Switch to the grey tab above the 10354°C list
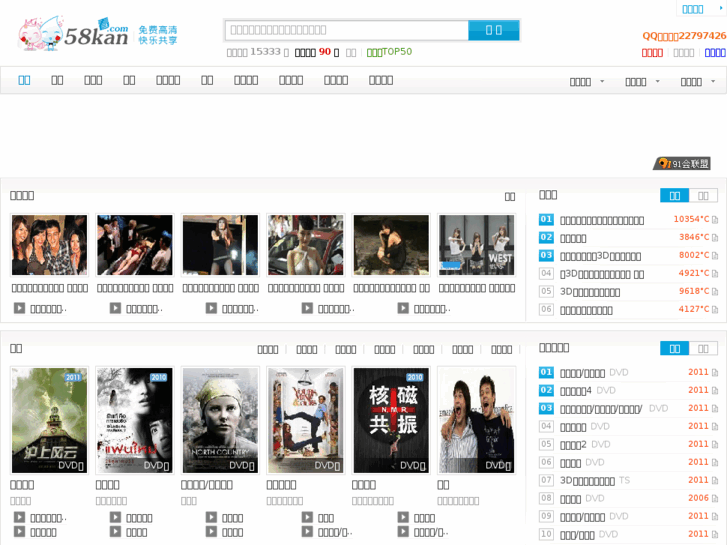The height and width of the screenshot is (545, 727). point(703,195)
